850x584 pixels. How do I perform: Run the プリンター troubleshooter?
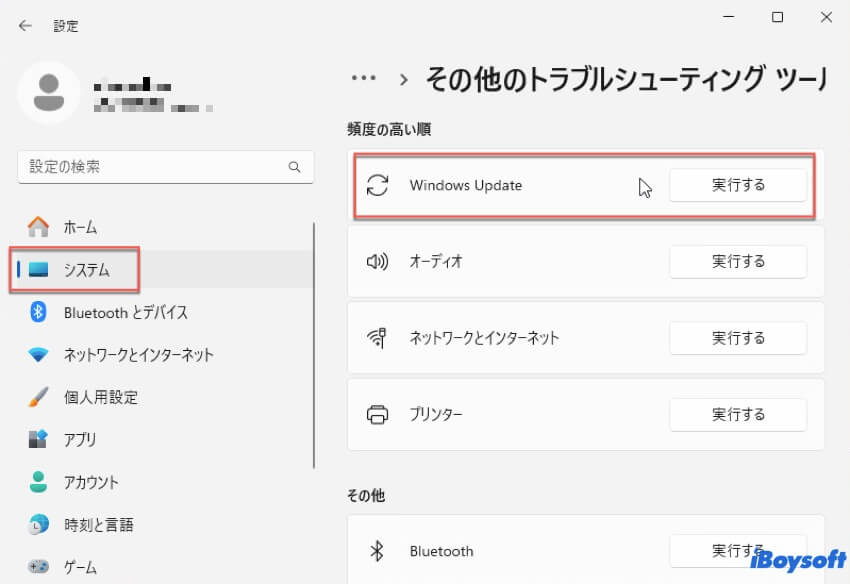coord(738,414)
